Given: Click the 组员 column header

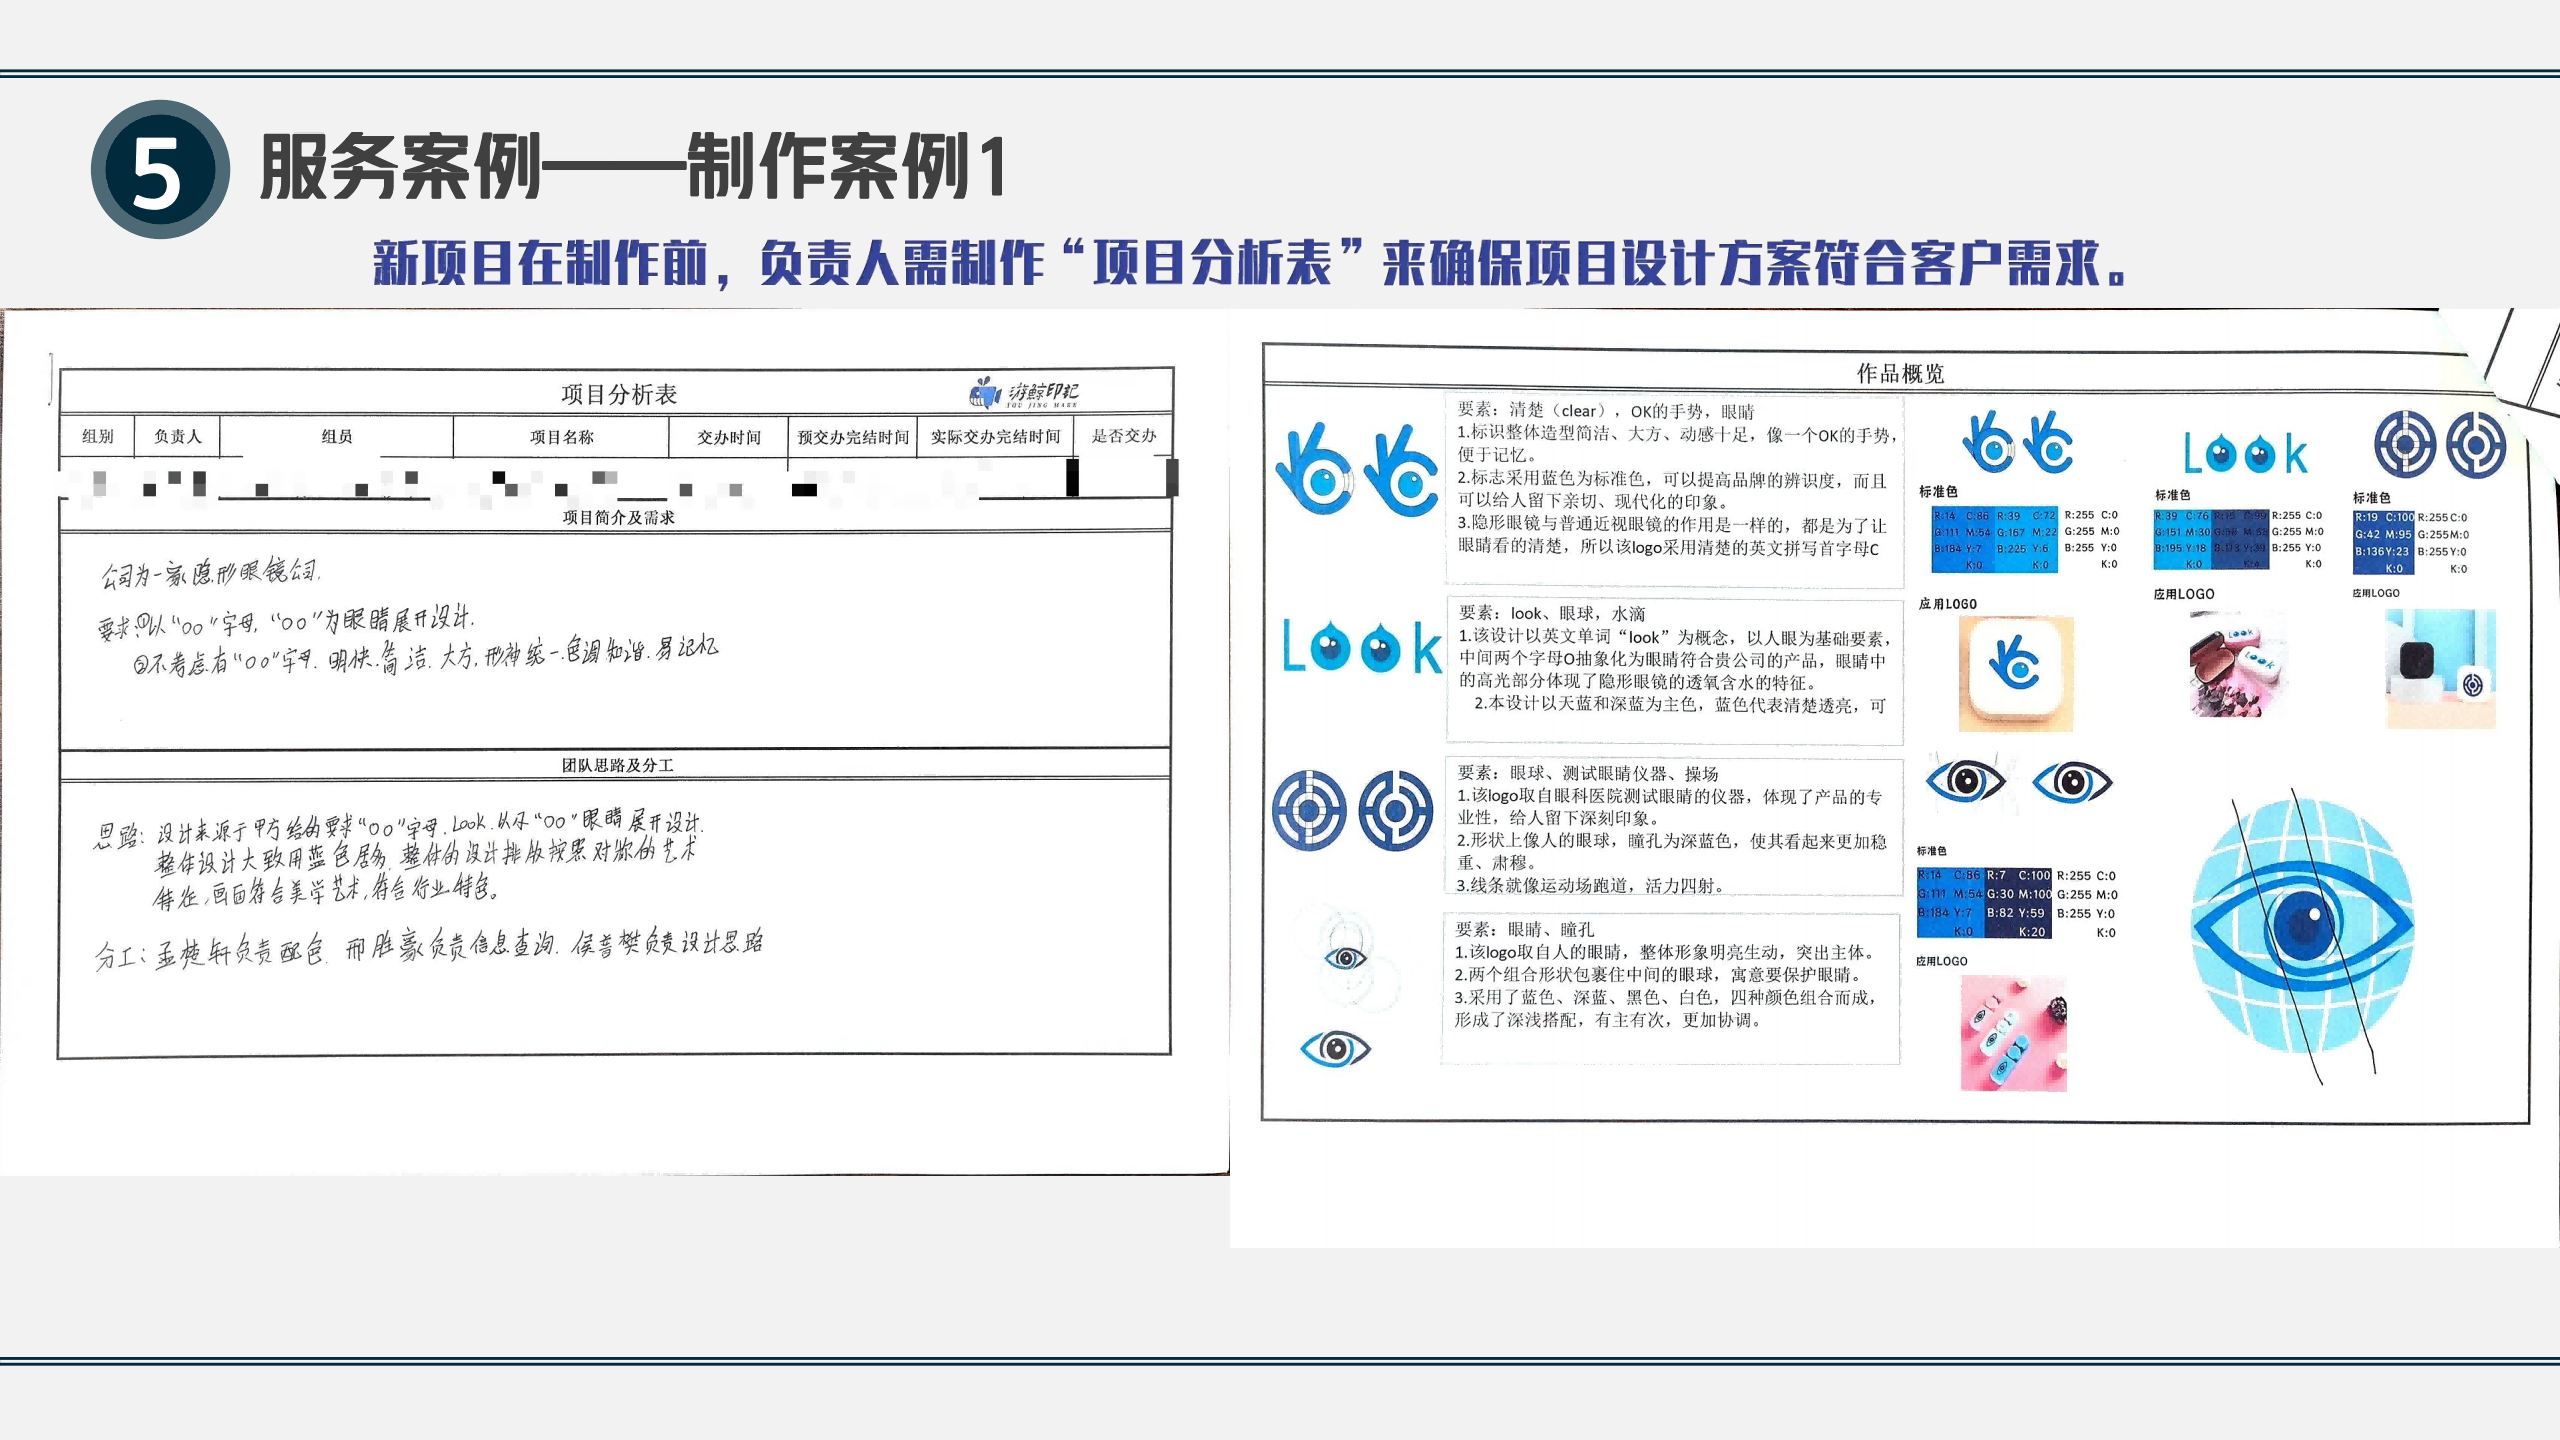Looking at the screenshot, I should [336, 436].
